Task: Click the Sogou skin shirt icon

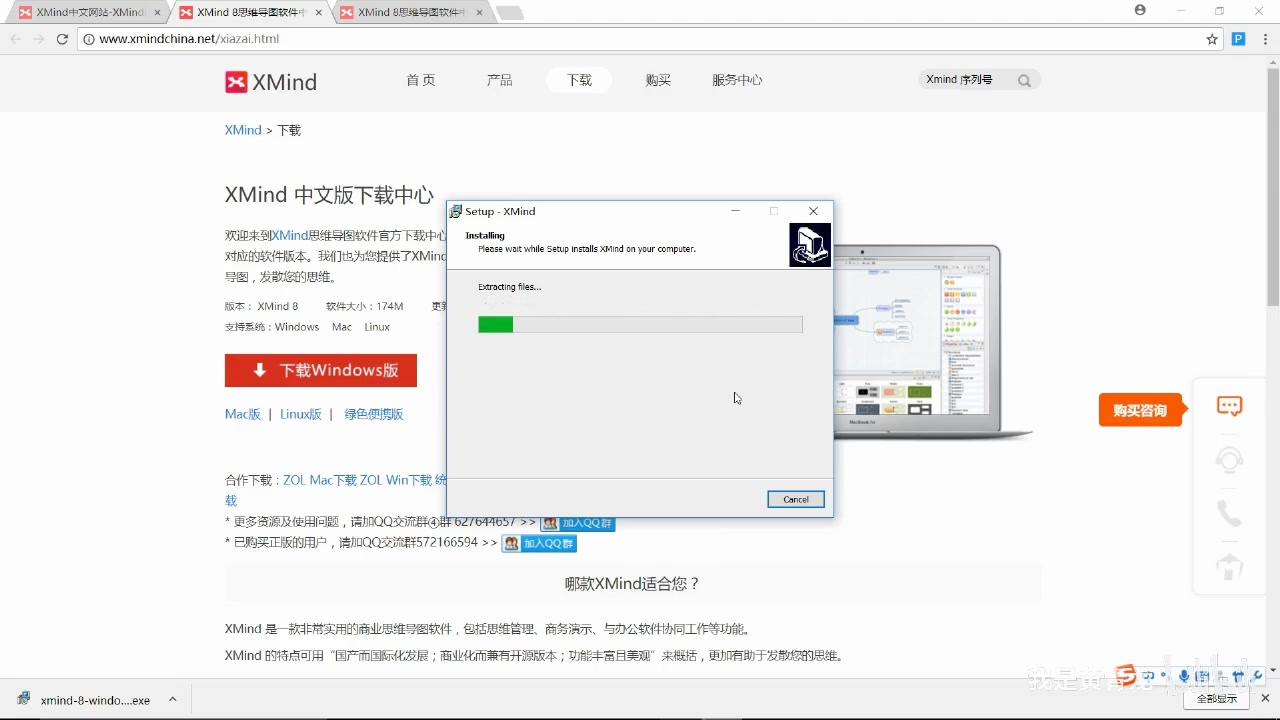Action: click(x=1238, y=676)
